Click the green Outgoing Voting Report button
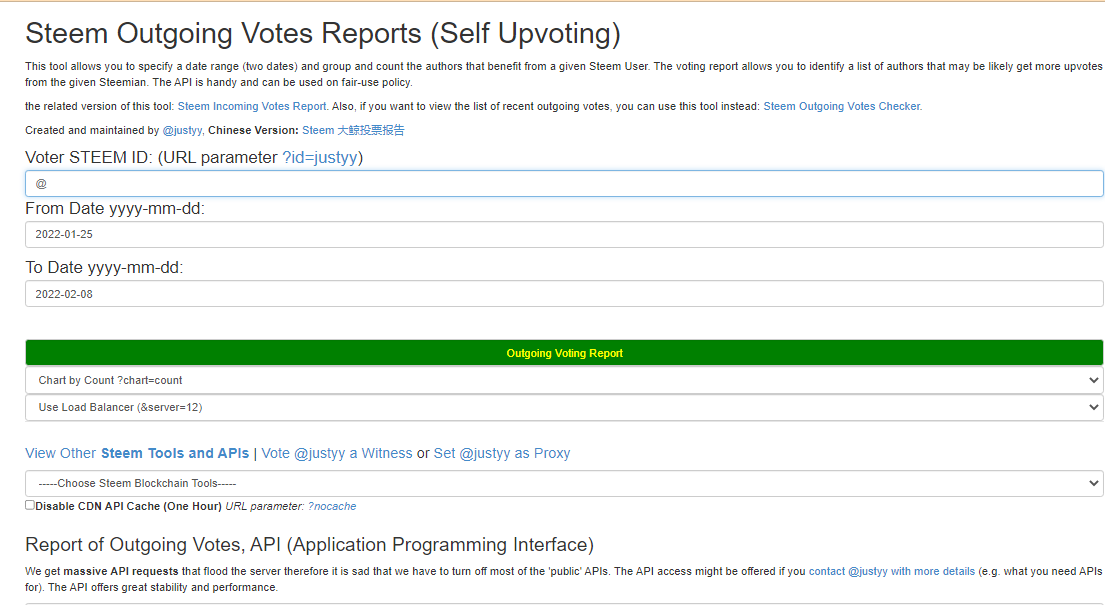The width and height of the screenshot is (1105, 605). coord(564,353)
